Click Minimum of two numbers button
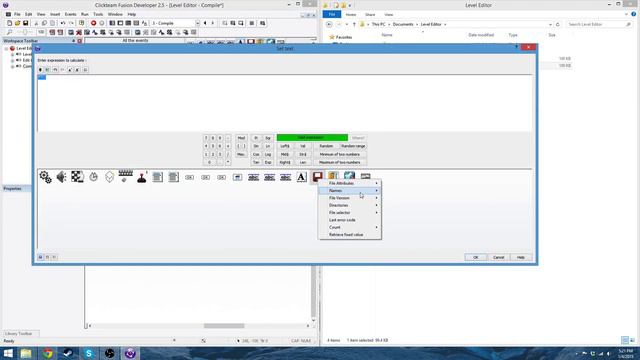Viewport: 640px width, 360px height. [x=340, y=154]
